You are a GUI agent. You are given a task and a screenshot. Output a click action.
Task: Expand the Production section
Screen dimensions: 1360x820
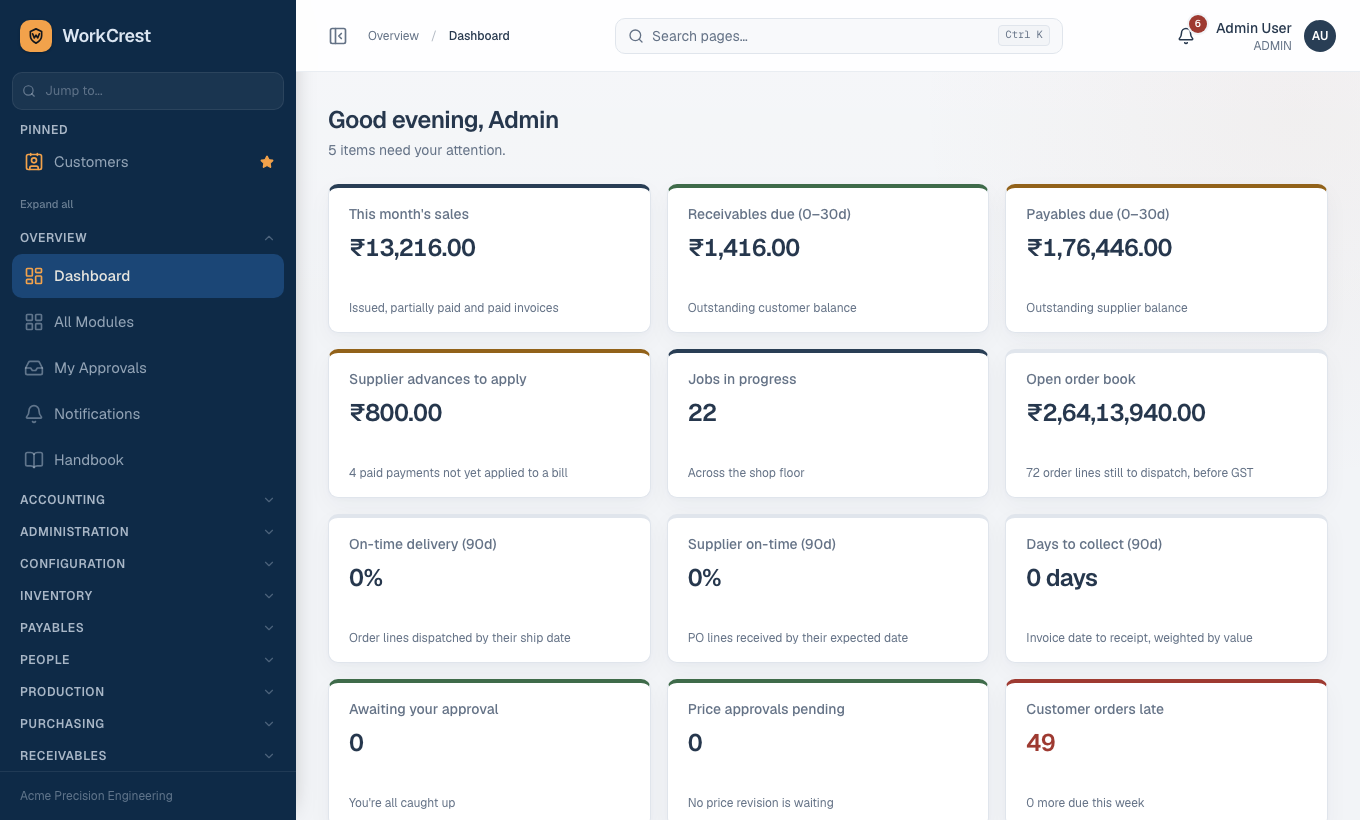tap(148, 692)
